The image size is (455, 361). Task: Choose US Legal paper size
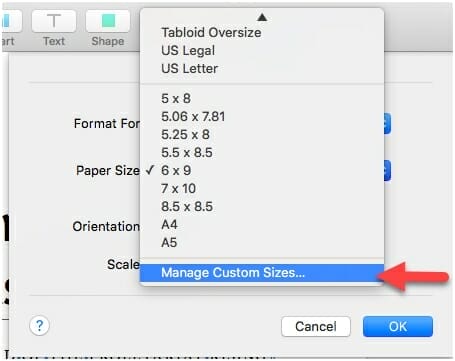262,50
